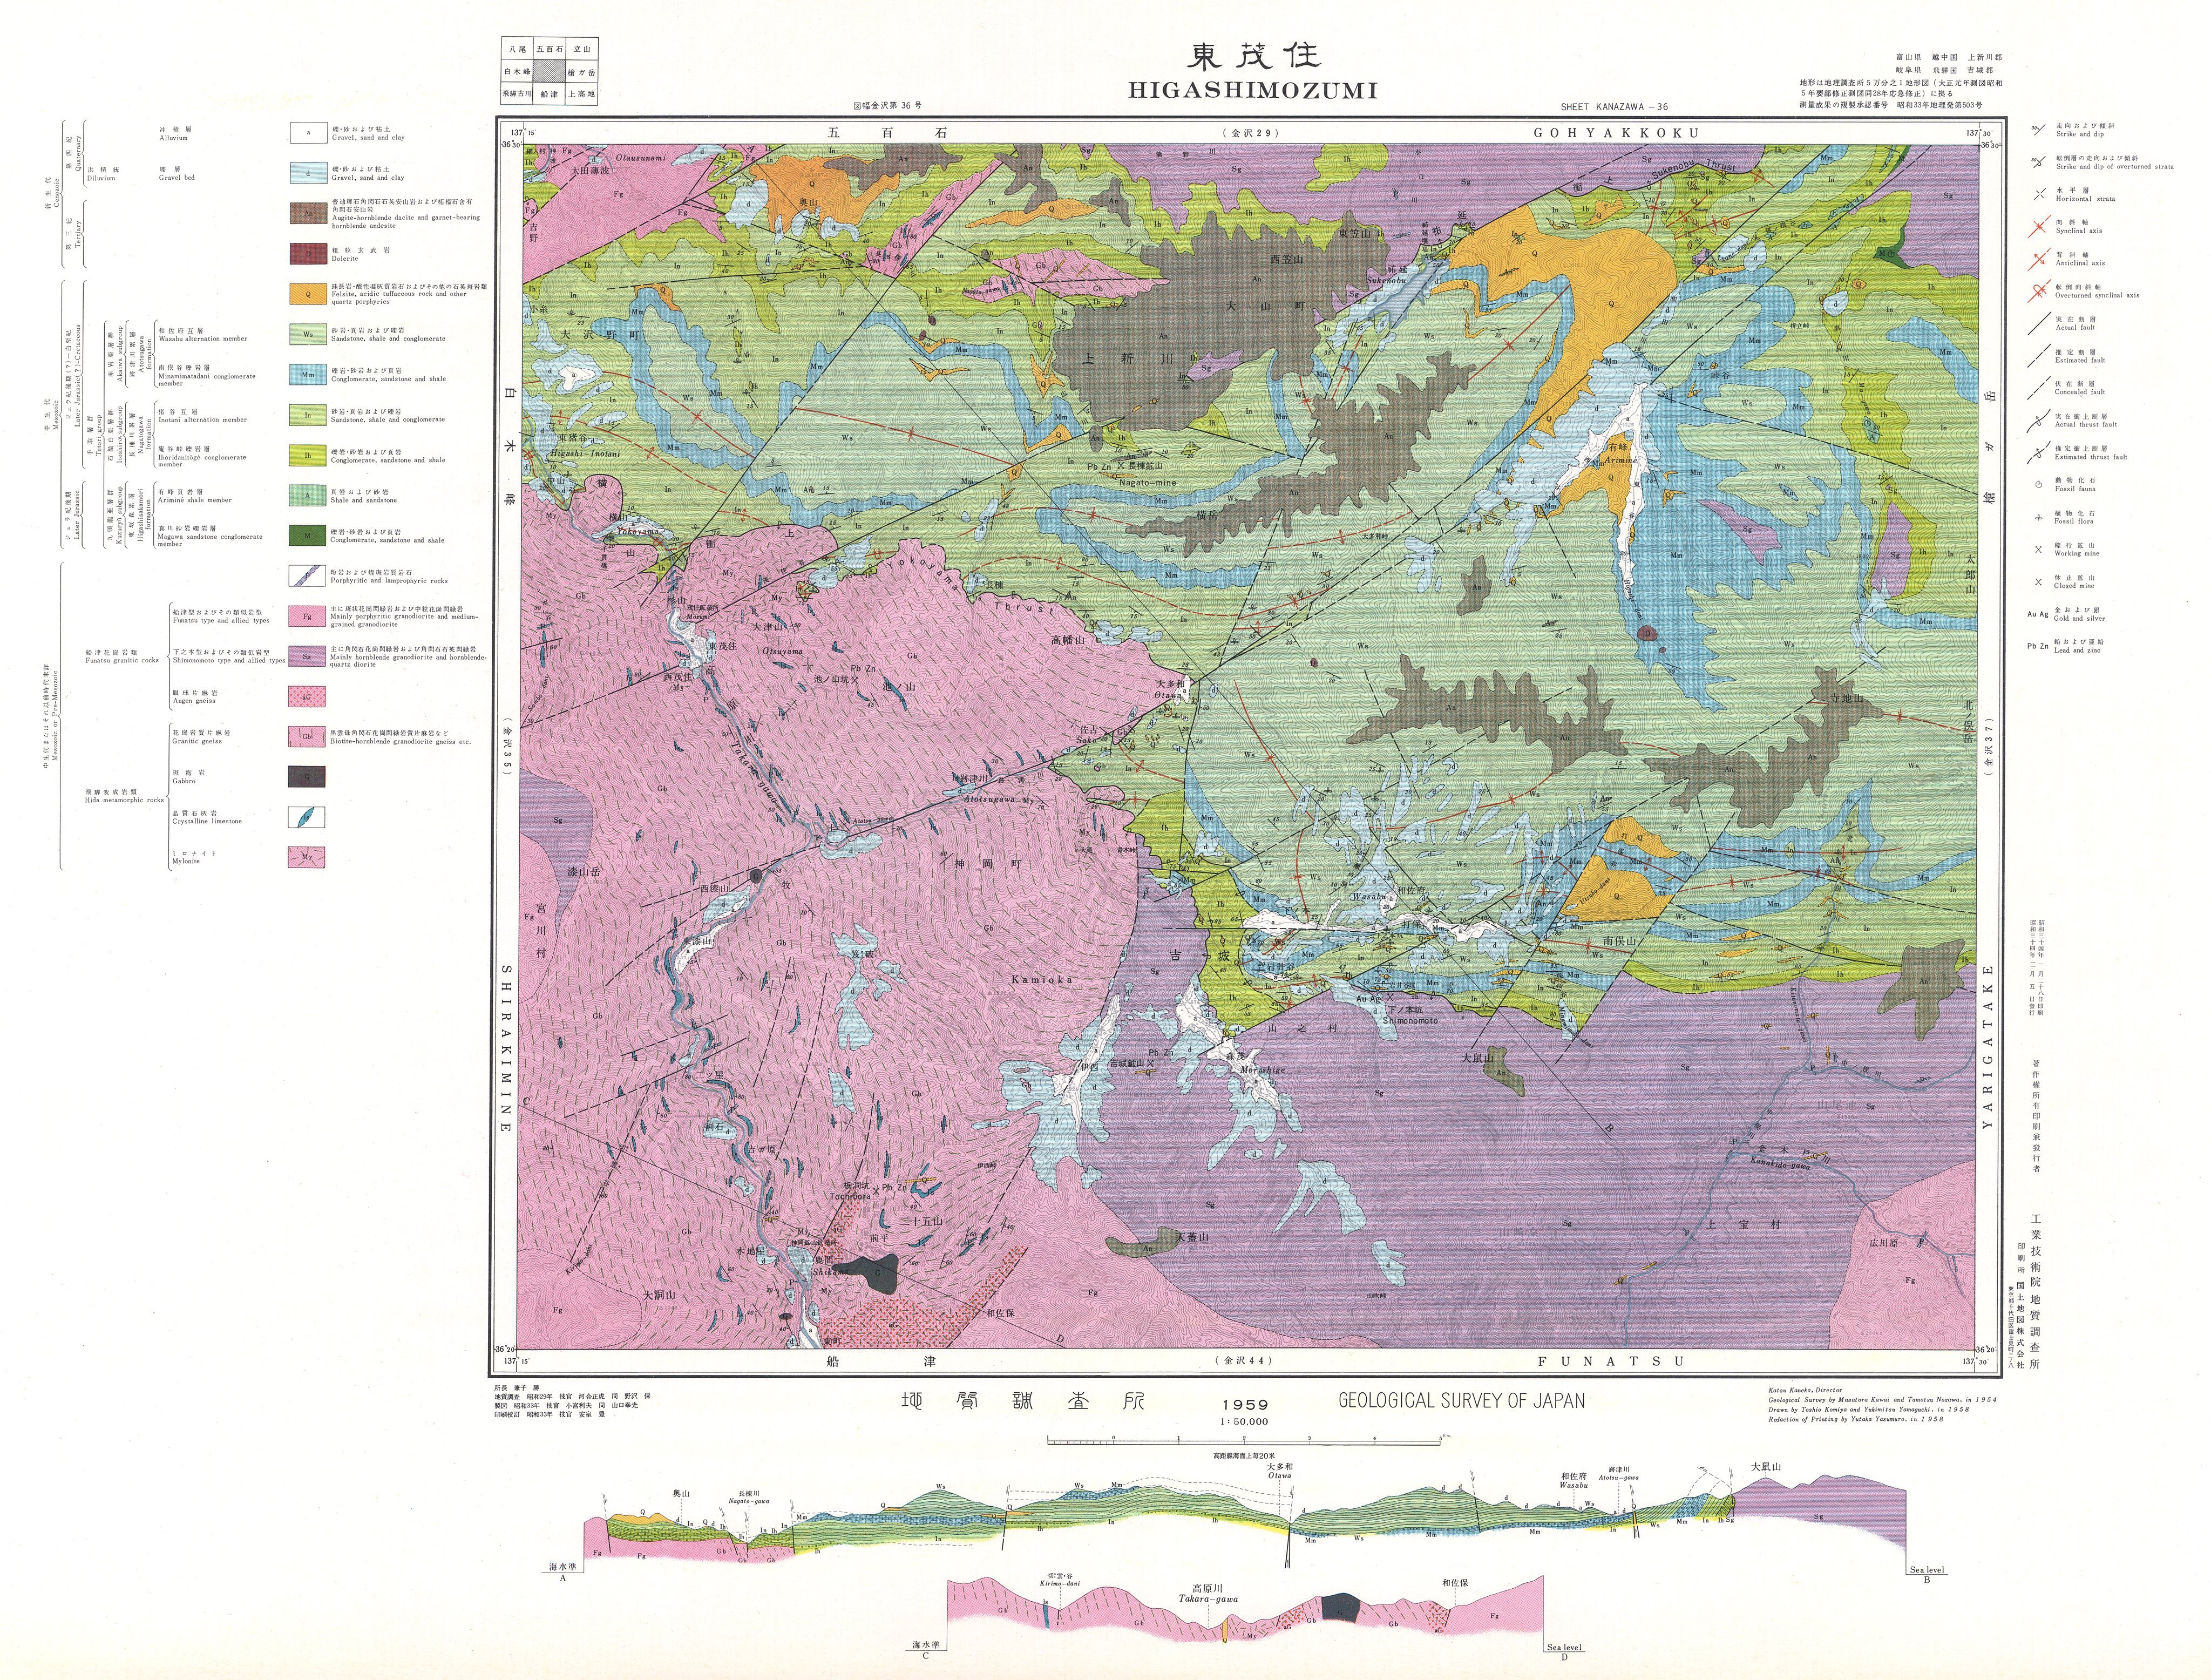Viewport: 2211px width, 1680px height.
Task: Click the Alluvium 'a' white legend box
Action: click(x=308, y=133)
